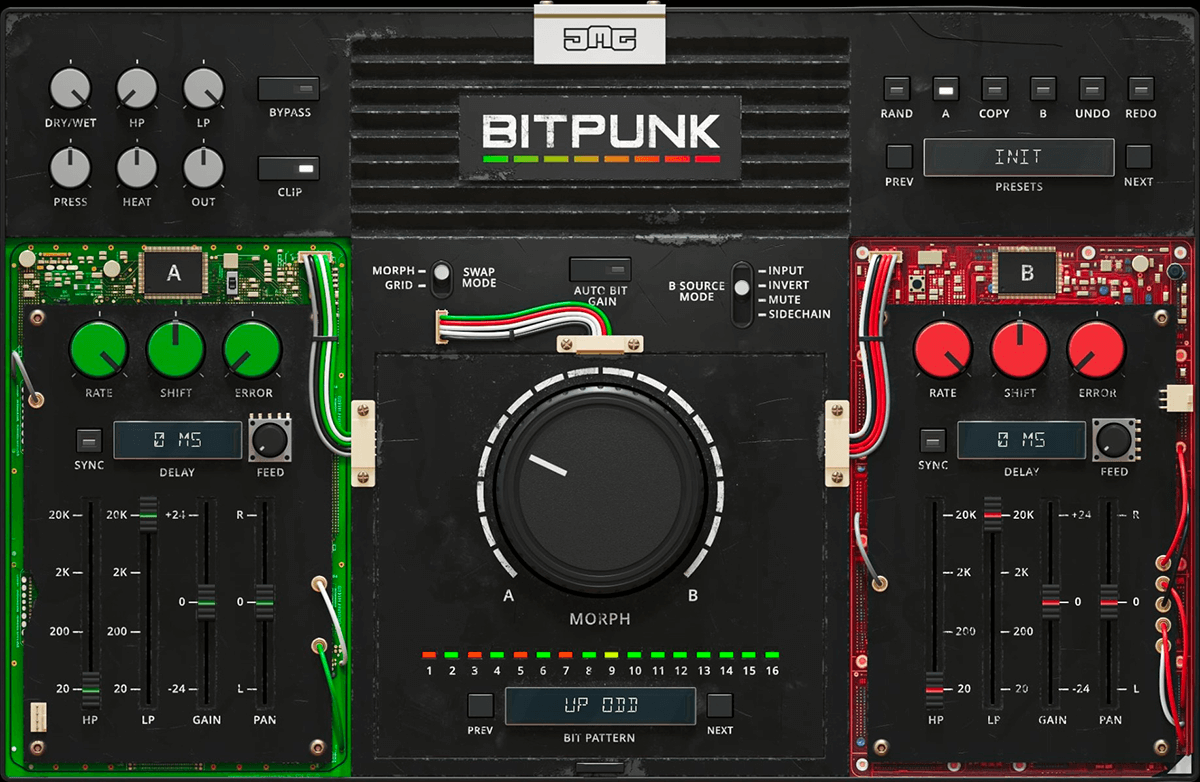Click the FEED knob on channel A

269,440
